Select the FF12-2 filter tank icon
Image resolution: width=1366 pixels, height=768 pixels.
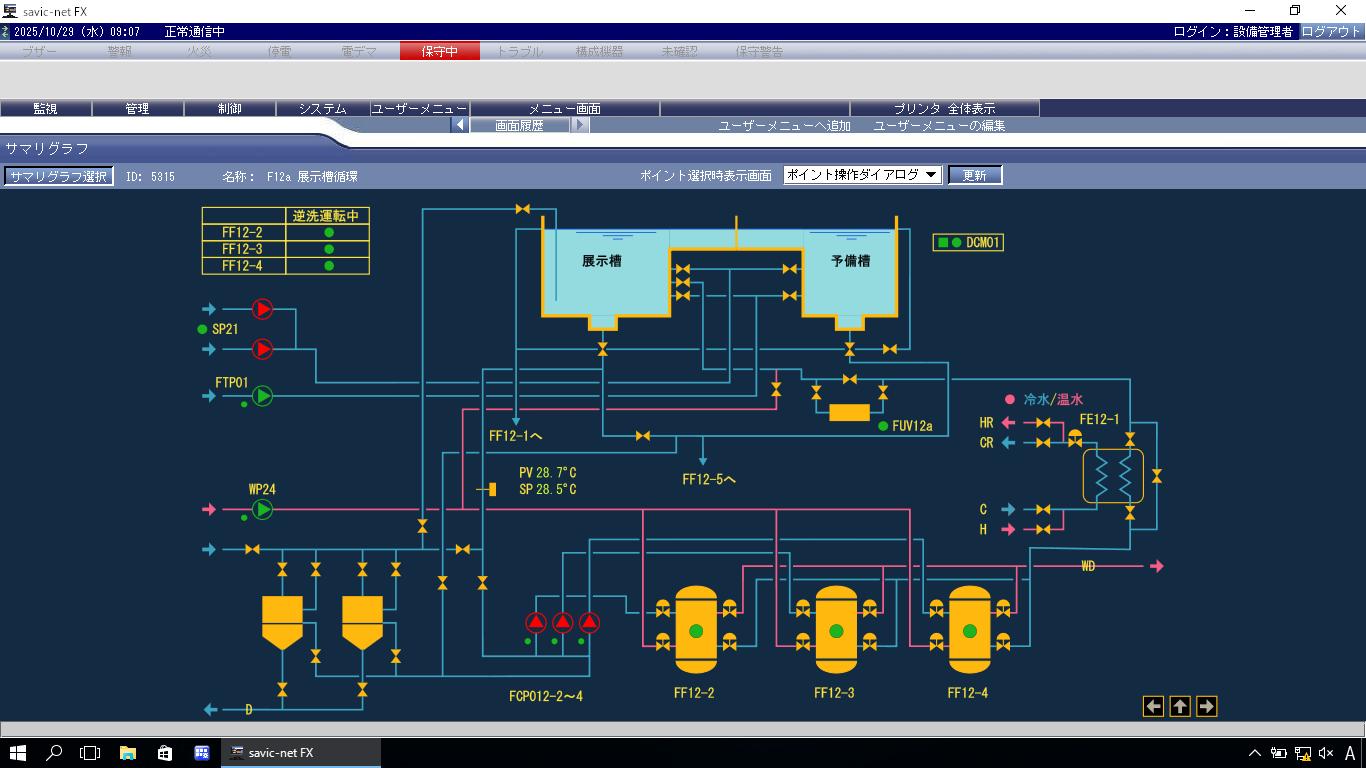pos(696,630)
